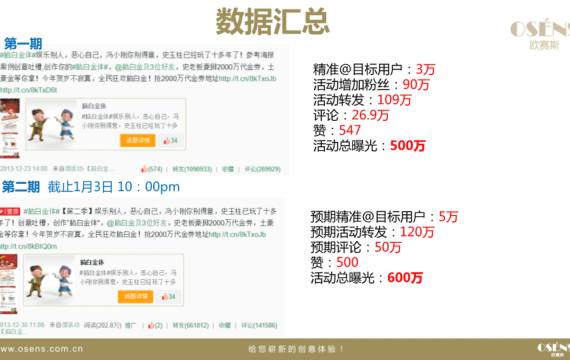Image resolution: width=570 pixels, height=360 pixels.
Task: Click the thumbs-up 34 icon in first topic card
Action: [166, 141]
